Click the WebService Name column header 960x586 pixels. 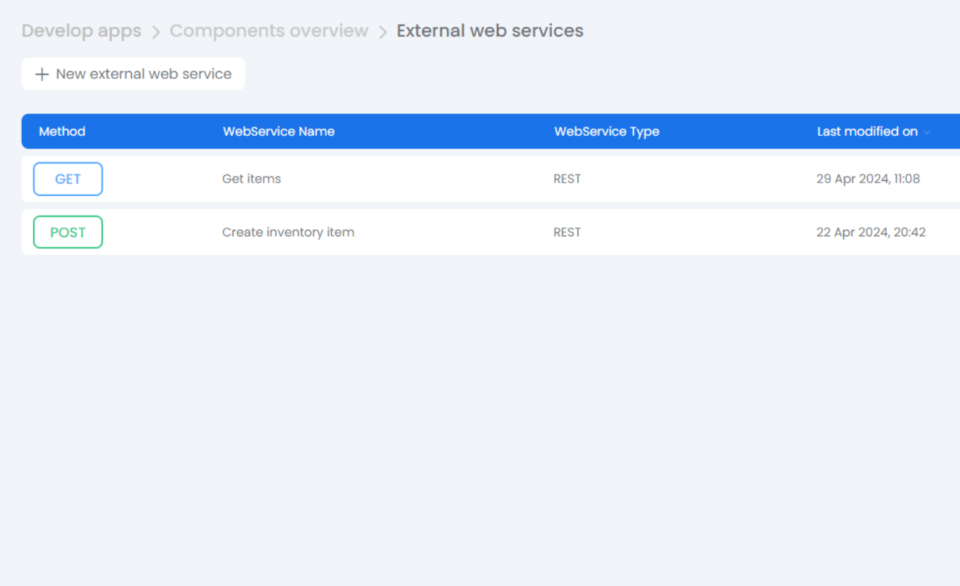pos(279,131)
